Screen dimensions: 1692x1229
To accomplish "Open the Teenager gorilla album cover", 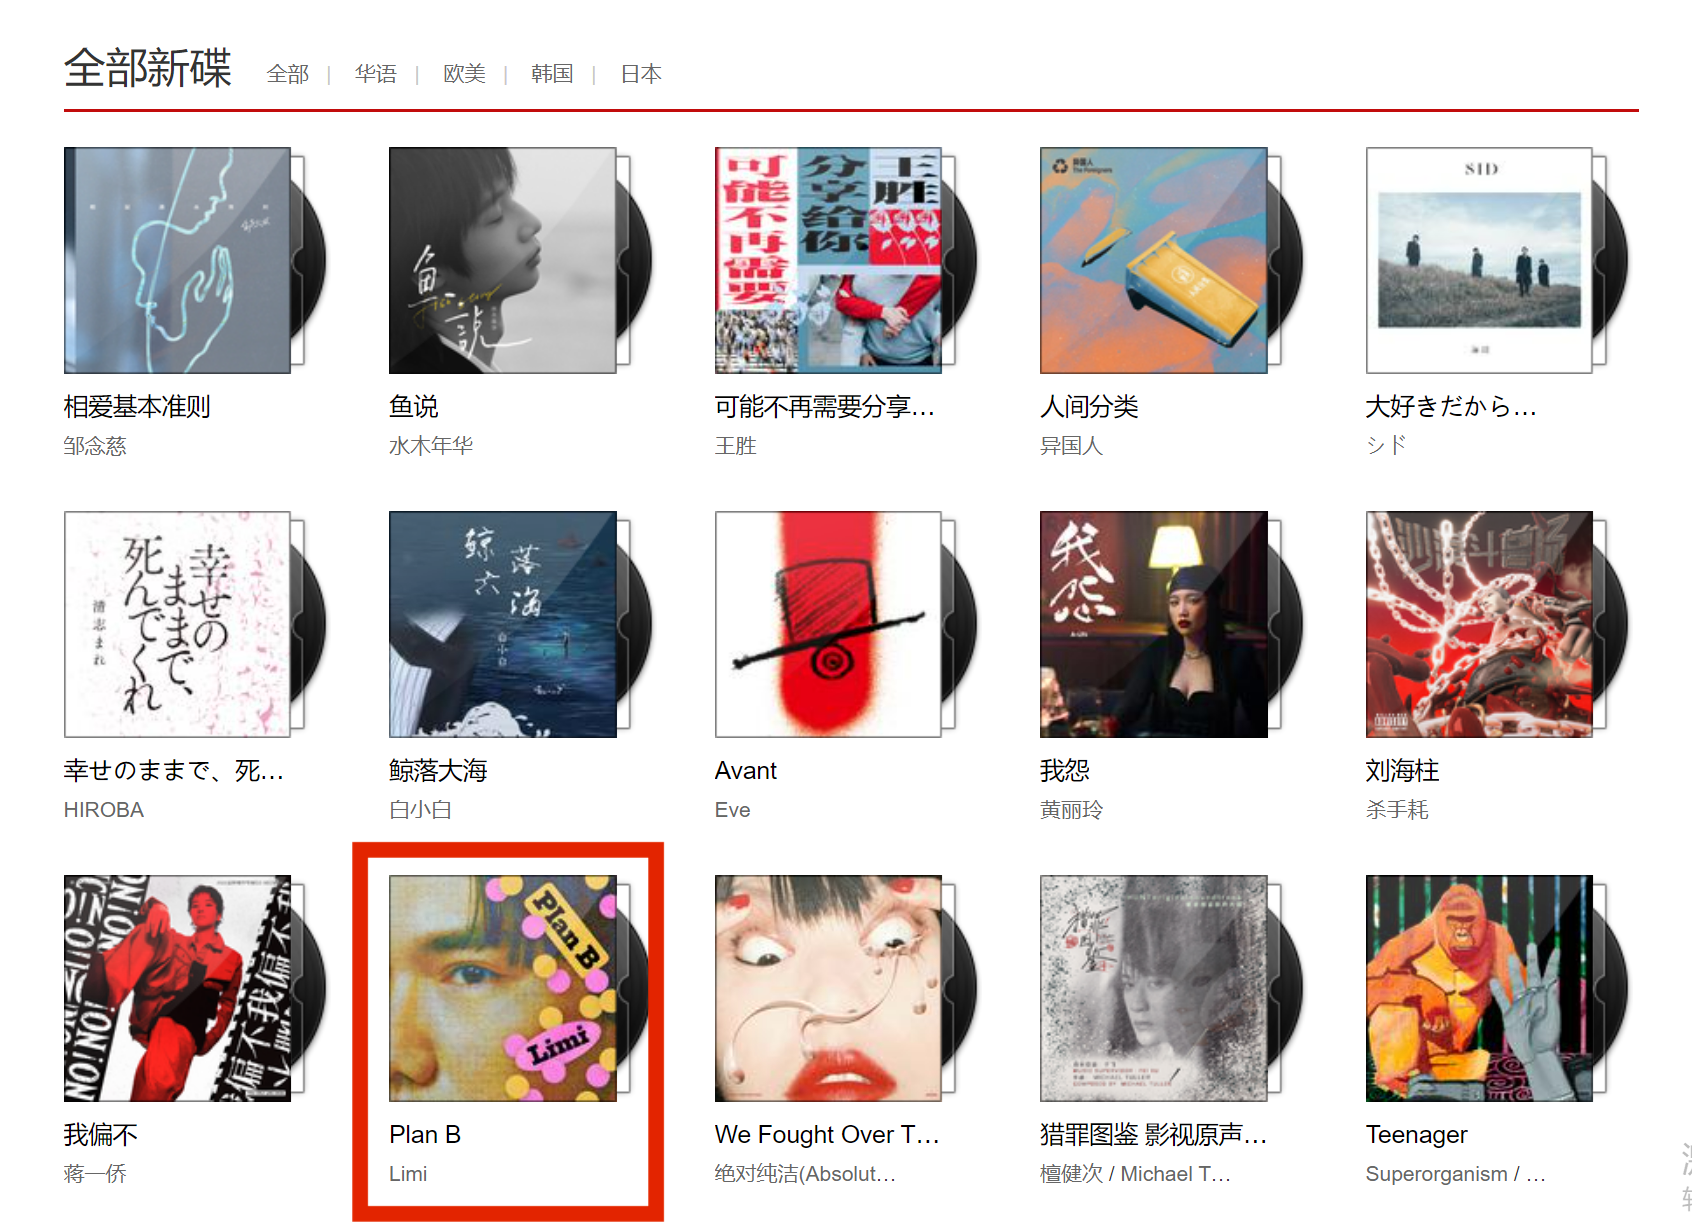I will pyautogui.click(x=1479, y=988).
